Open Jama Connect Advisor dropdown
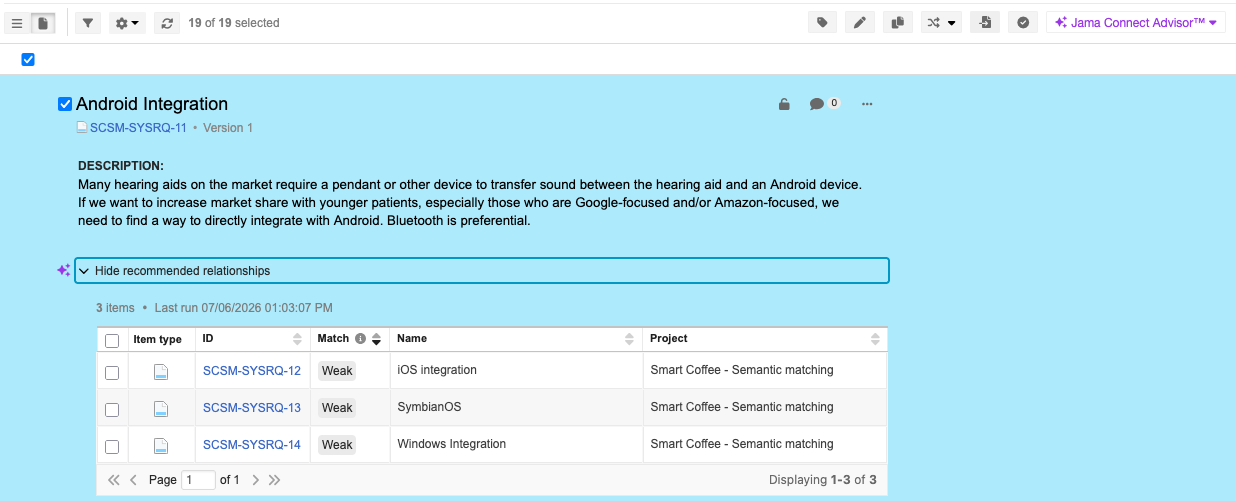Image resolution: width=1236 pixels, height=501 pixels. pos(1136,22)
